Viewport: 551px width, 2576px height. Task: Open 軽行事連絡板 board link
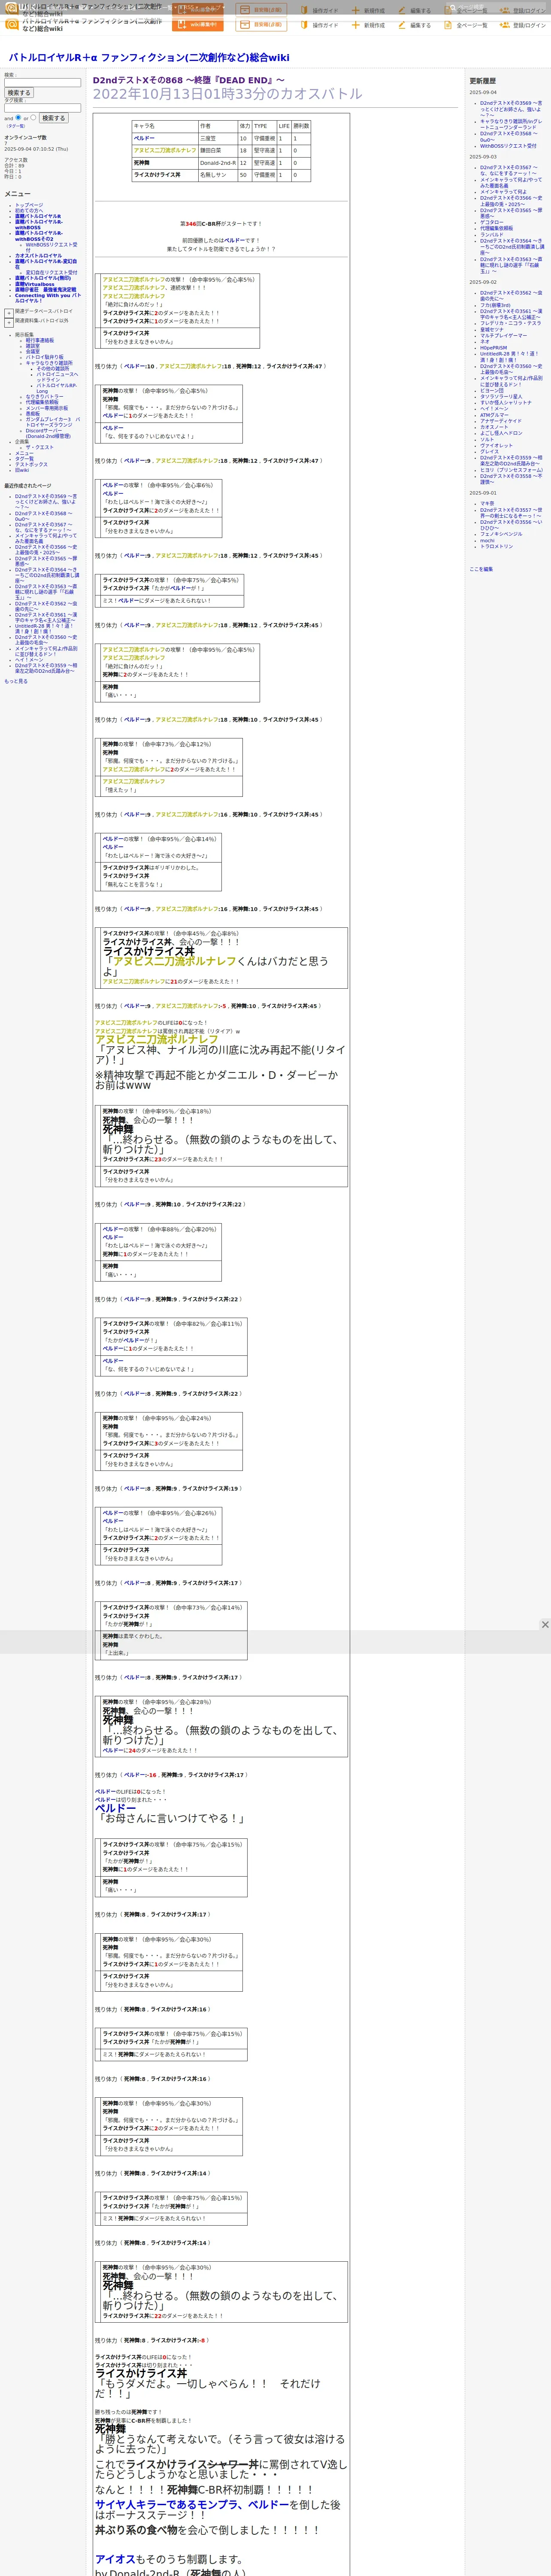click(40, 340)
